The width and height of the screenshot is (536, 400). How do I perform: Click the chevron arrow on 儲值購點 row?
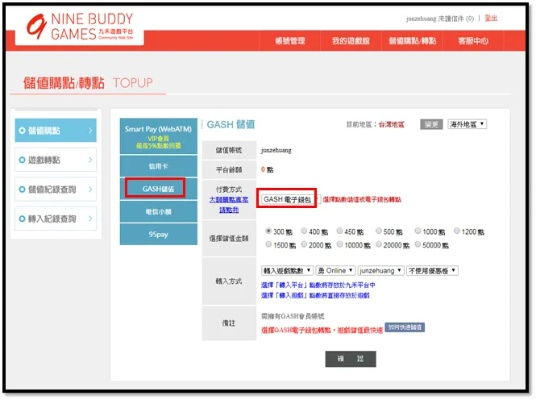click(x=90, y=131)
